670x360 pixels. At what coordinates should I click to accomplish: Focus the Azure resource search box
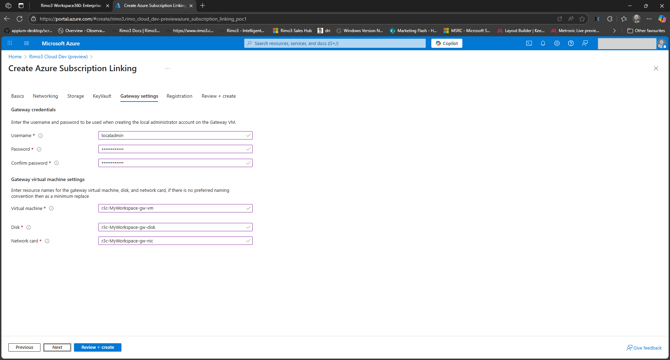pos(335,43)
